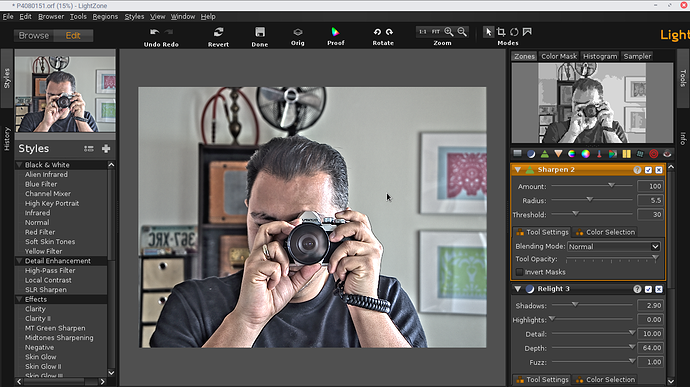Open the History side panel

[x=7, y=139]
